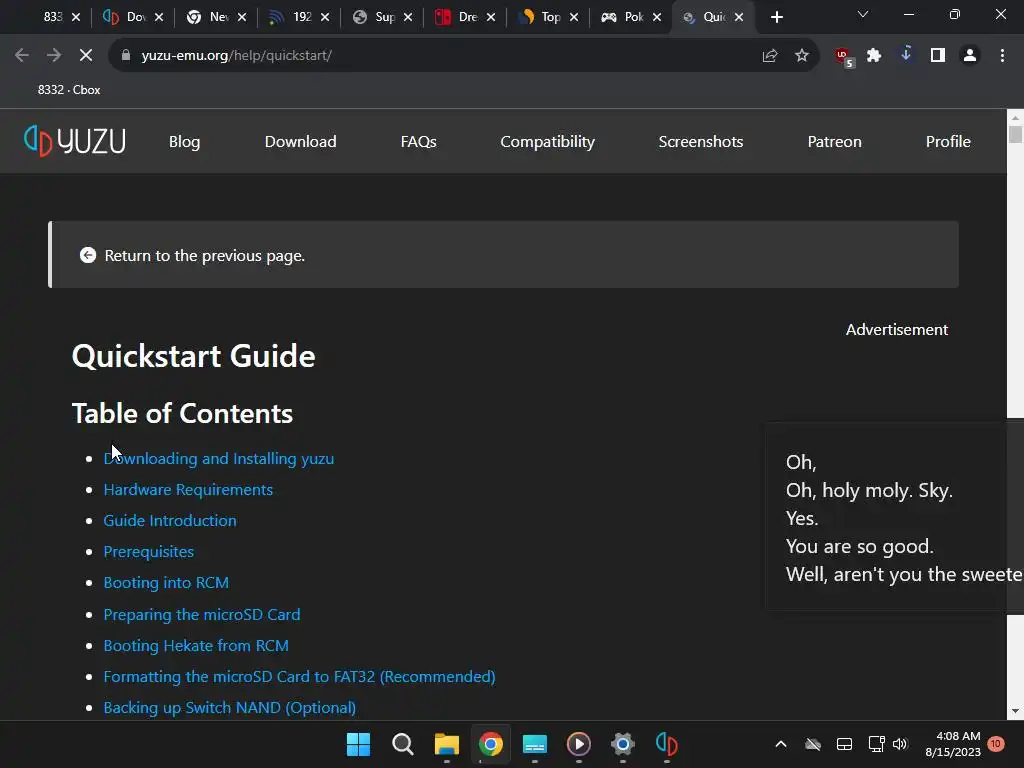Open the yuzu emulator taskbar icon
Screen dimensions: 1024x768
(667, 744)
